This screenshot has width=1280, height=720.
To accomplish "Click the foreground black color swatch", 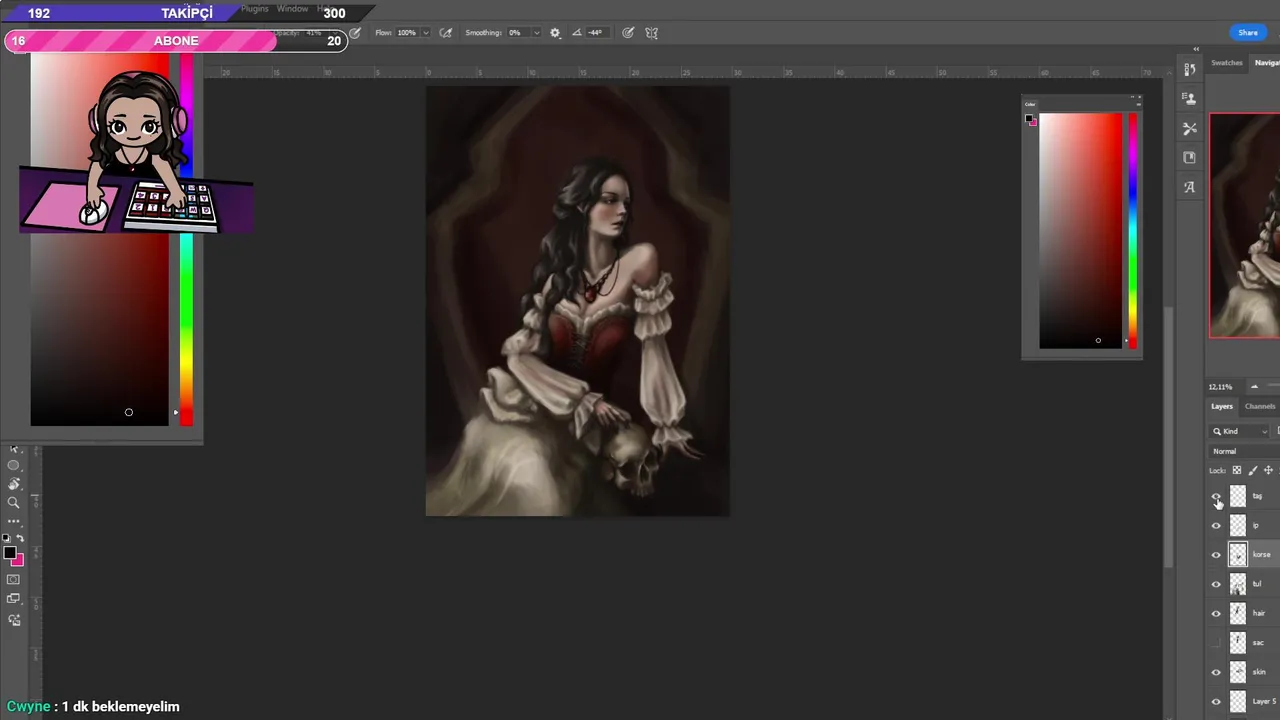I will [x=9, y=553].
